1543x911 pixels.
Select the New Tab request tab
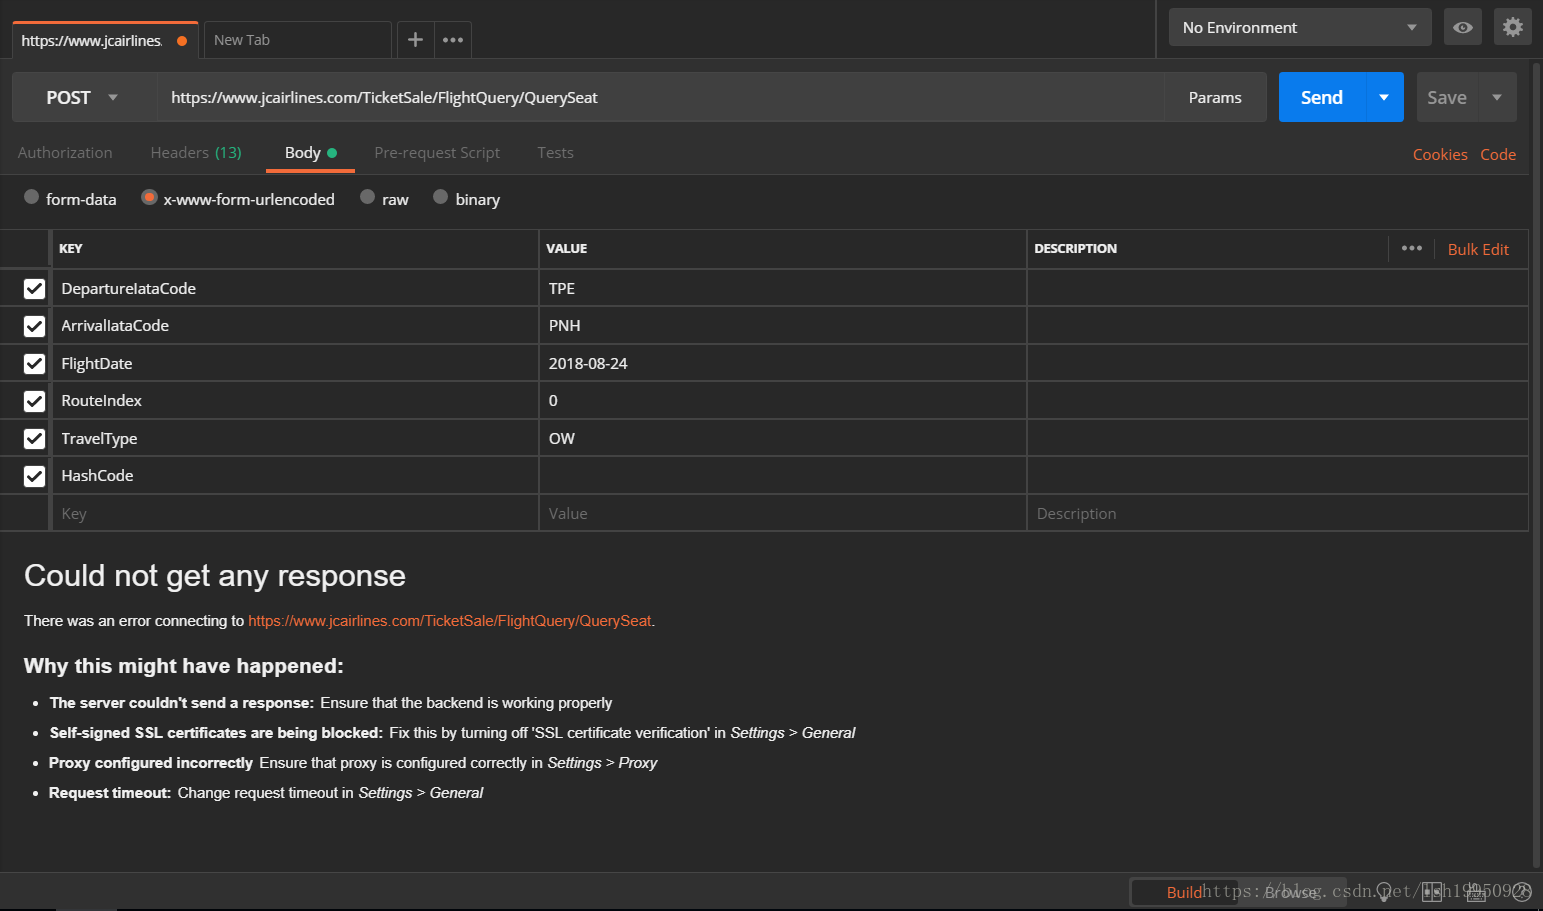297,40
